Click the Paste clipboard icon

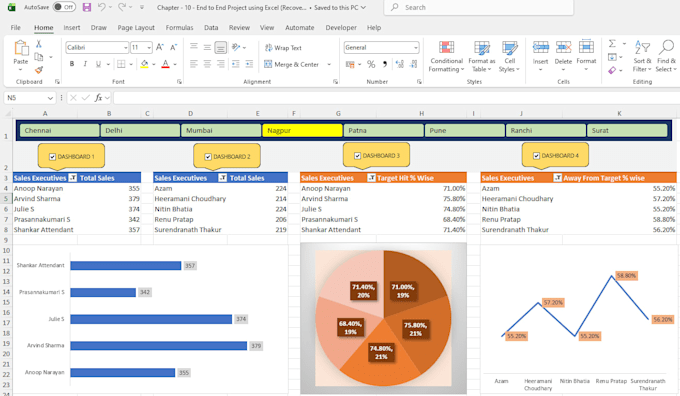pyautogui.click(x=21, y=48)
